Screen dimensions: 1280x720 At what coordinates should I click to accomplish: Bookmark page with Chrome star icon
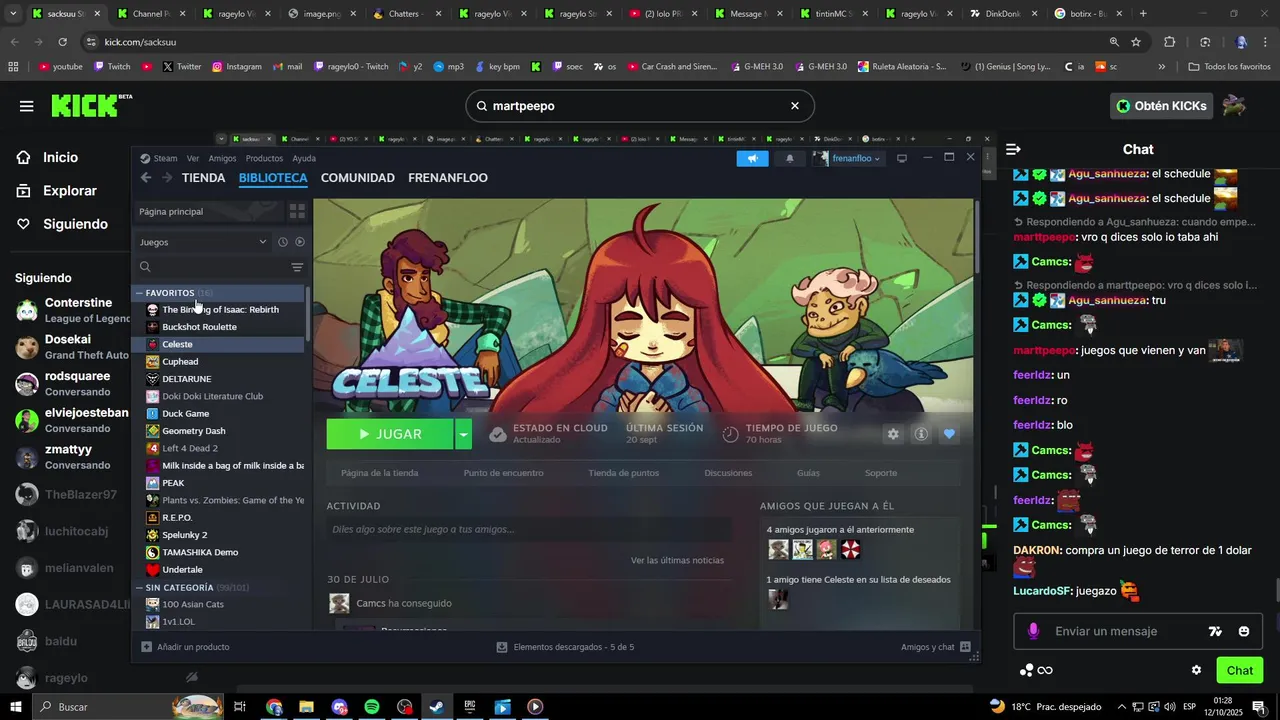pyautogui.click(x=1136, y=42)
